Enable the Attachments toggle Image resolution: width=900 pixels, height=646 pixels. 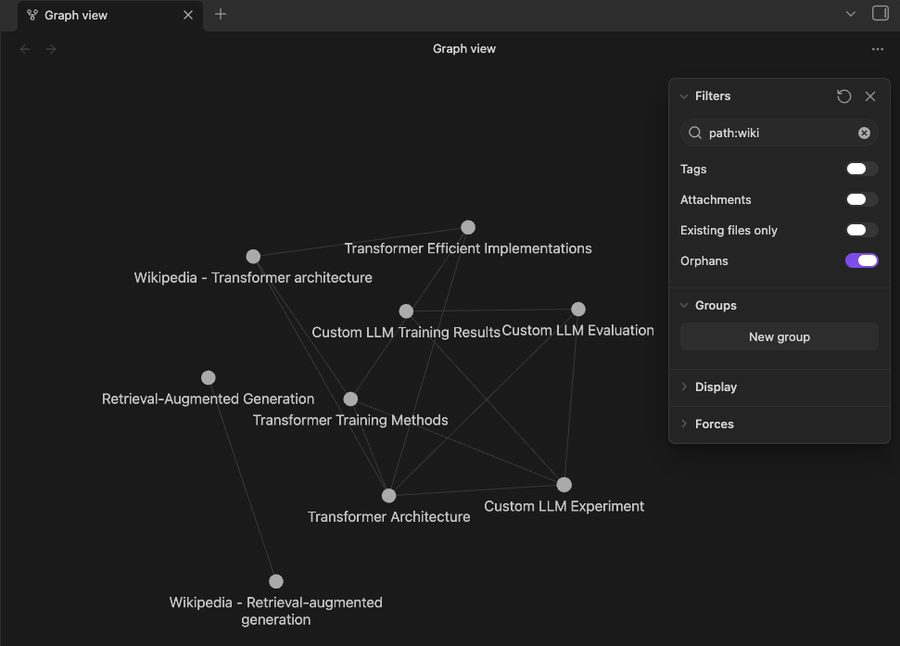862,199
